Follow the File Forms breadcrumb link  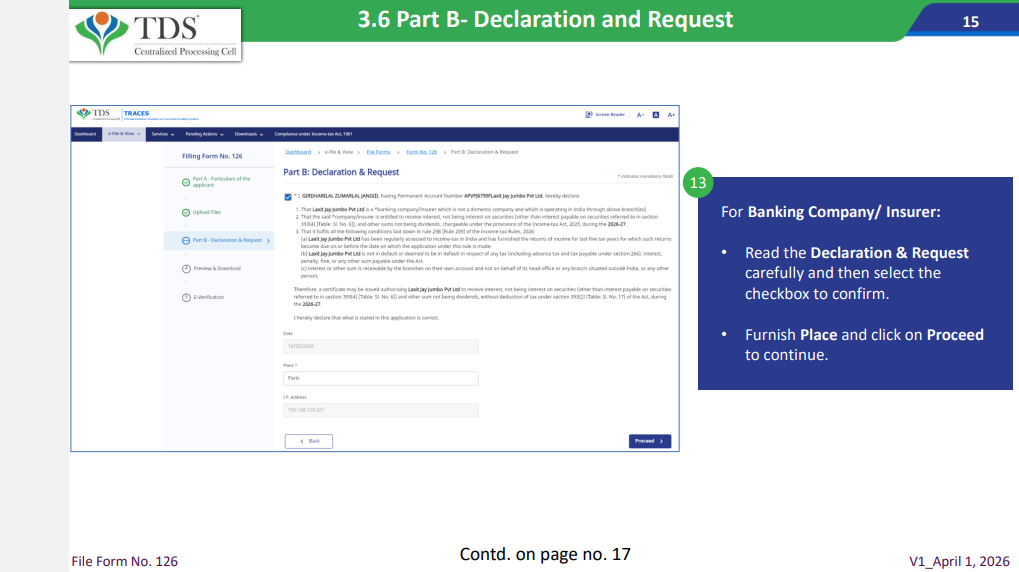(378, 152)
